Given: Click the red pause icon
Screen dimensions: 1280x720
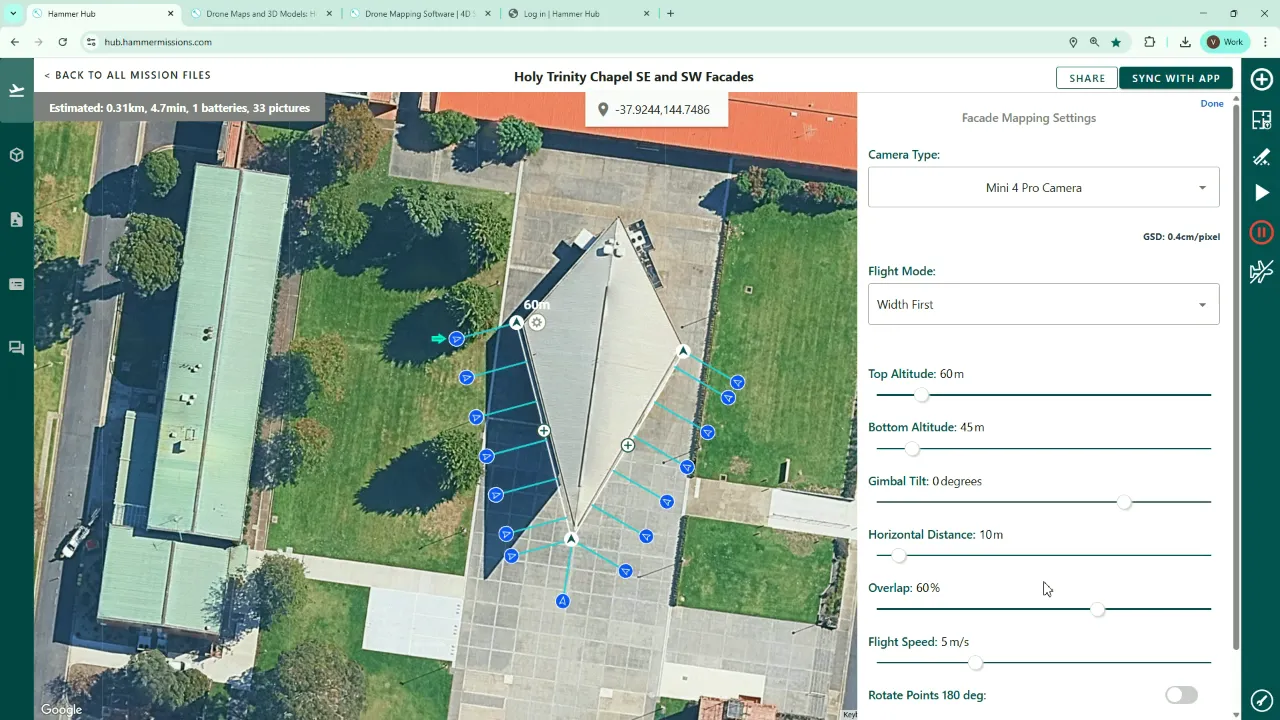Looking at the screenshot, I should (x=1261, y=232).
